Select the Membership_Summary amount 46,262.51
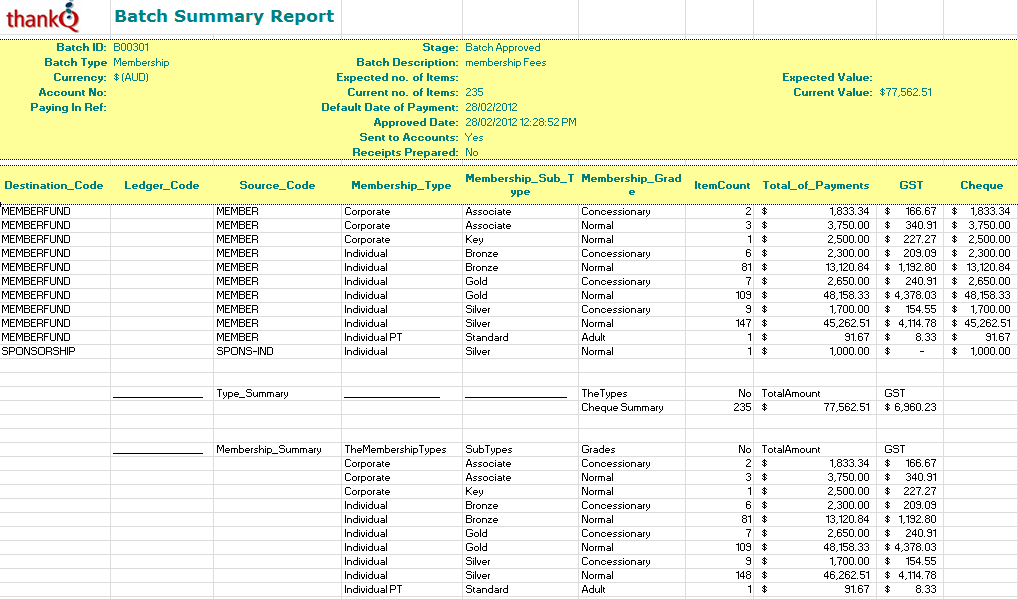This screenshot has height=599, width=1018. click(x=845, y=575)
